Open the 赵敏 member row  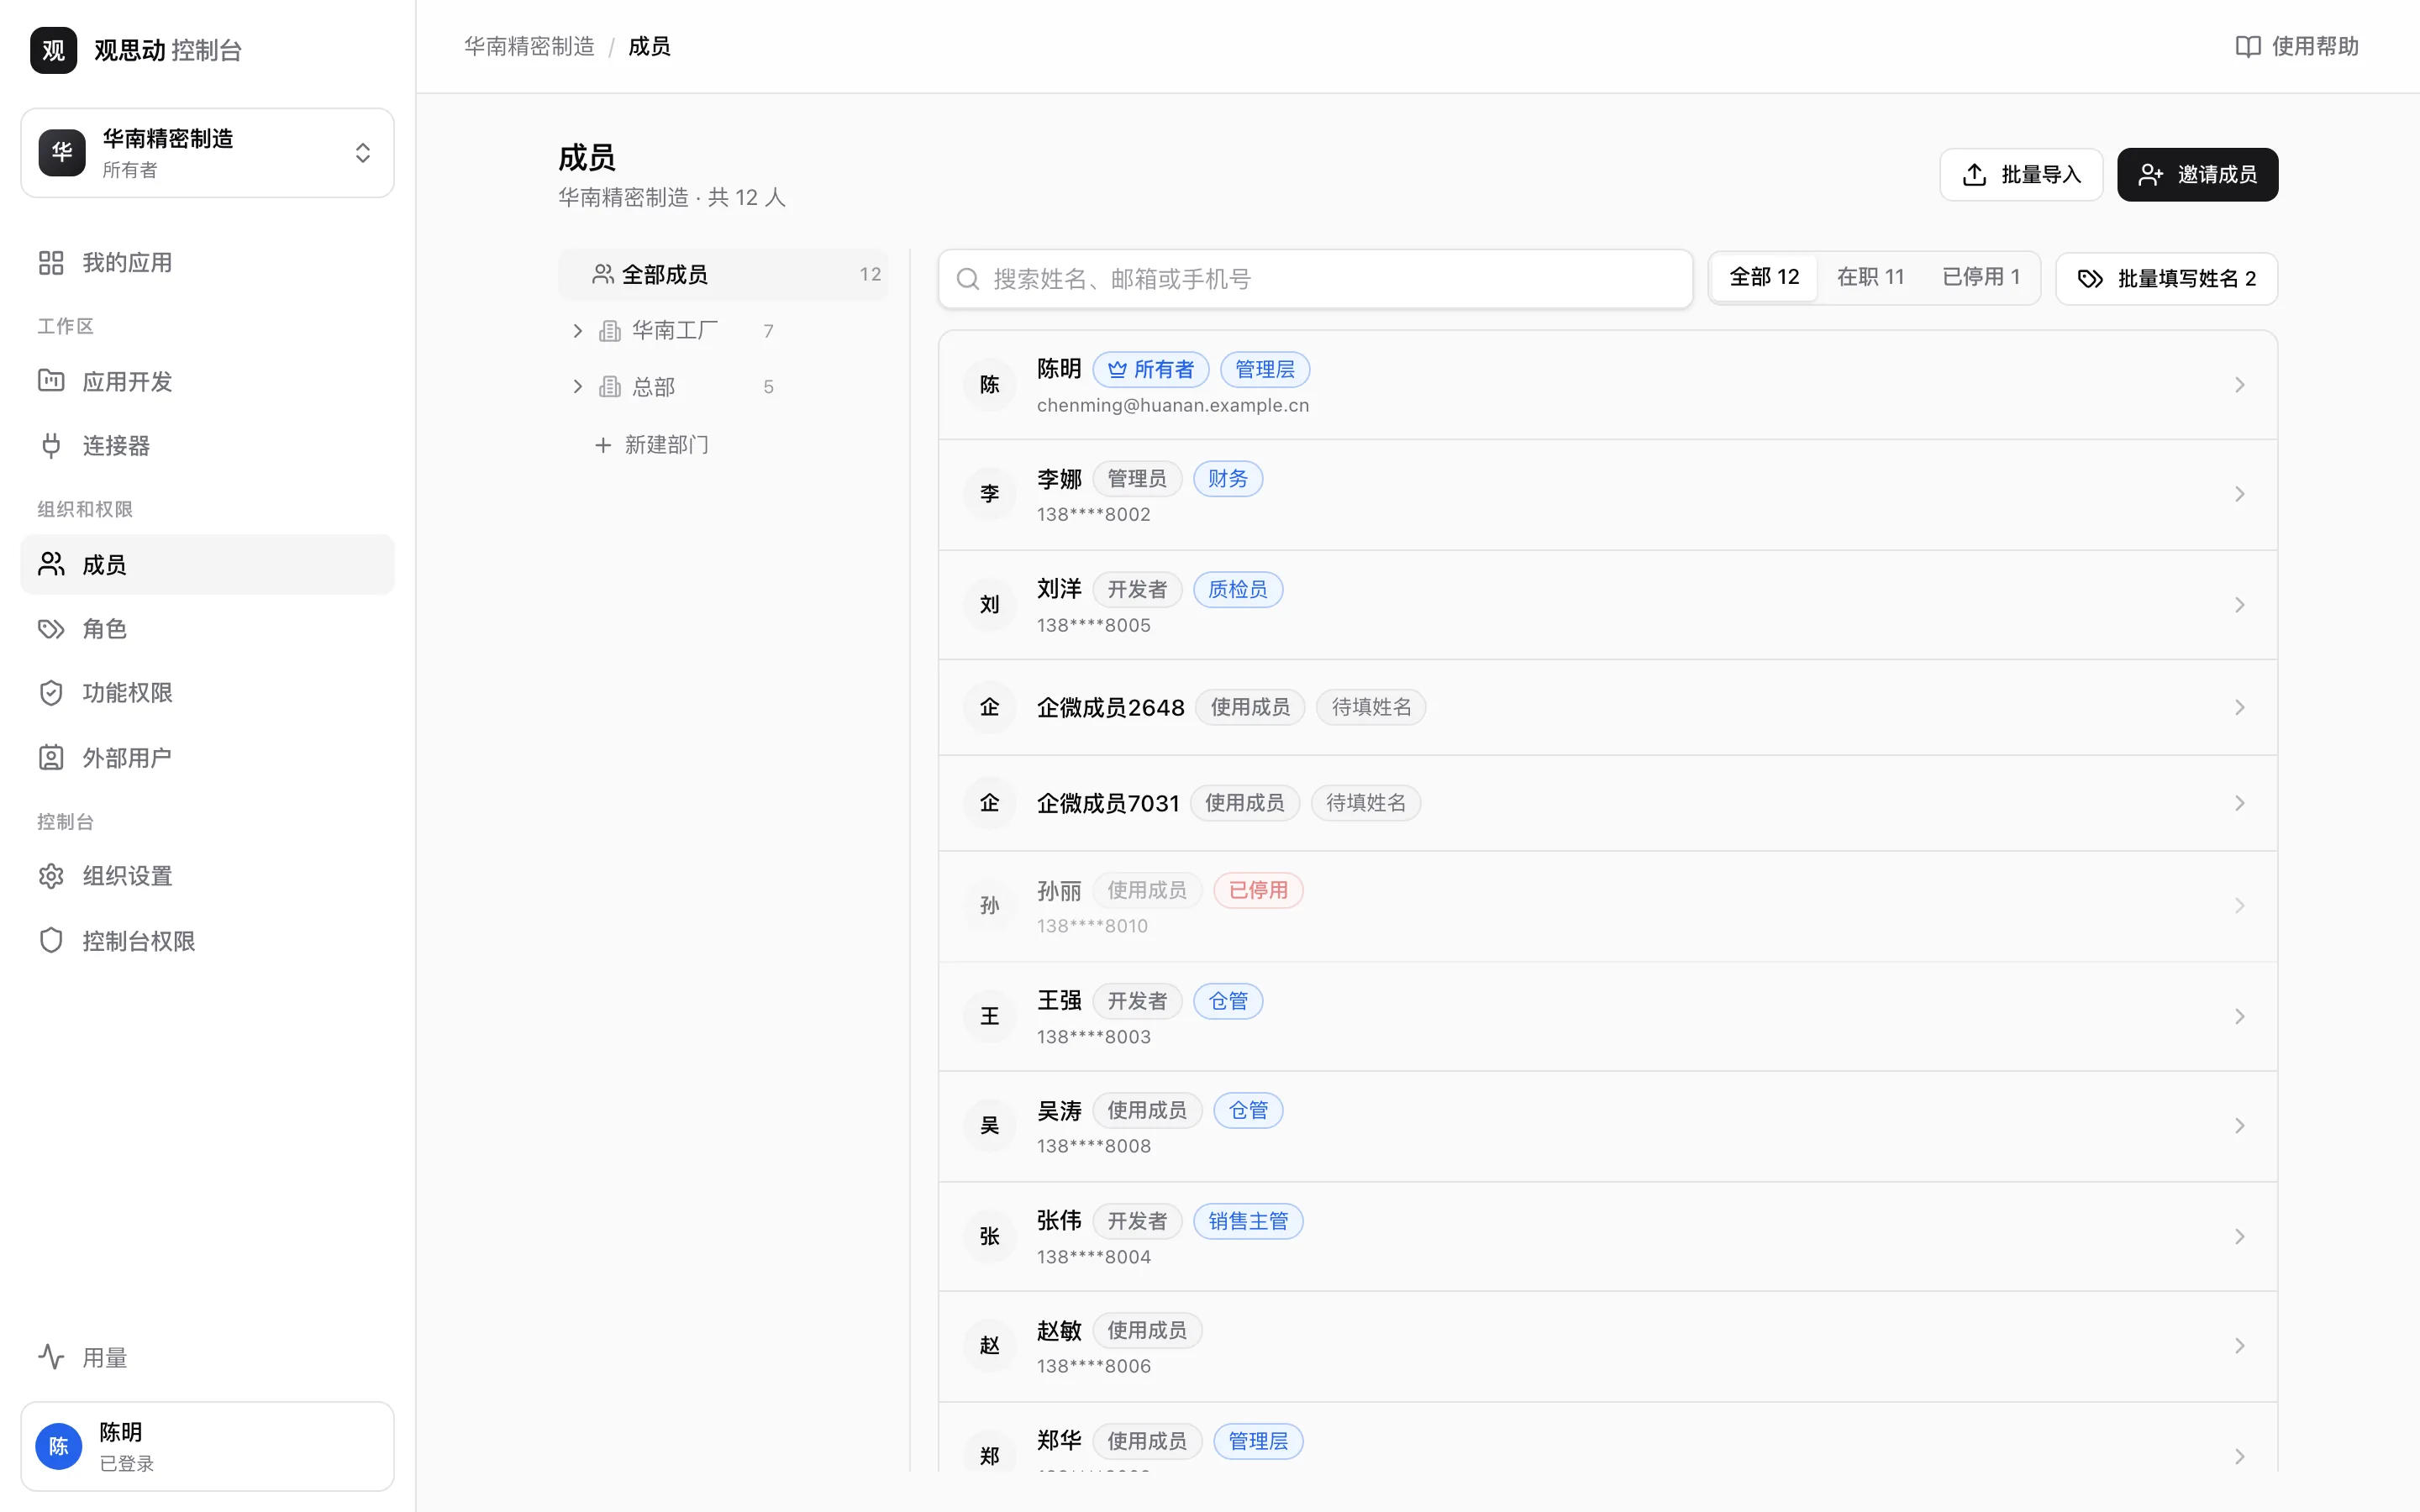(x=1607, y=1346)
